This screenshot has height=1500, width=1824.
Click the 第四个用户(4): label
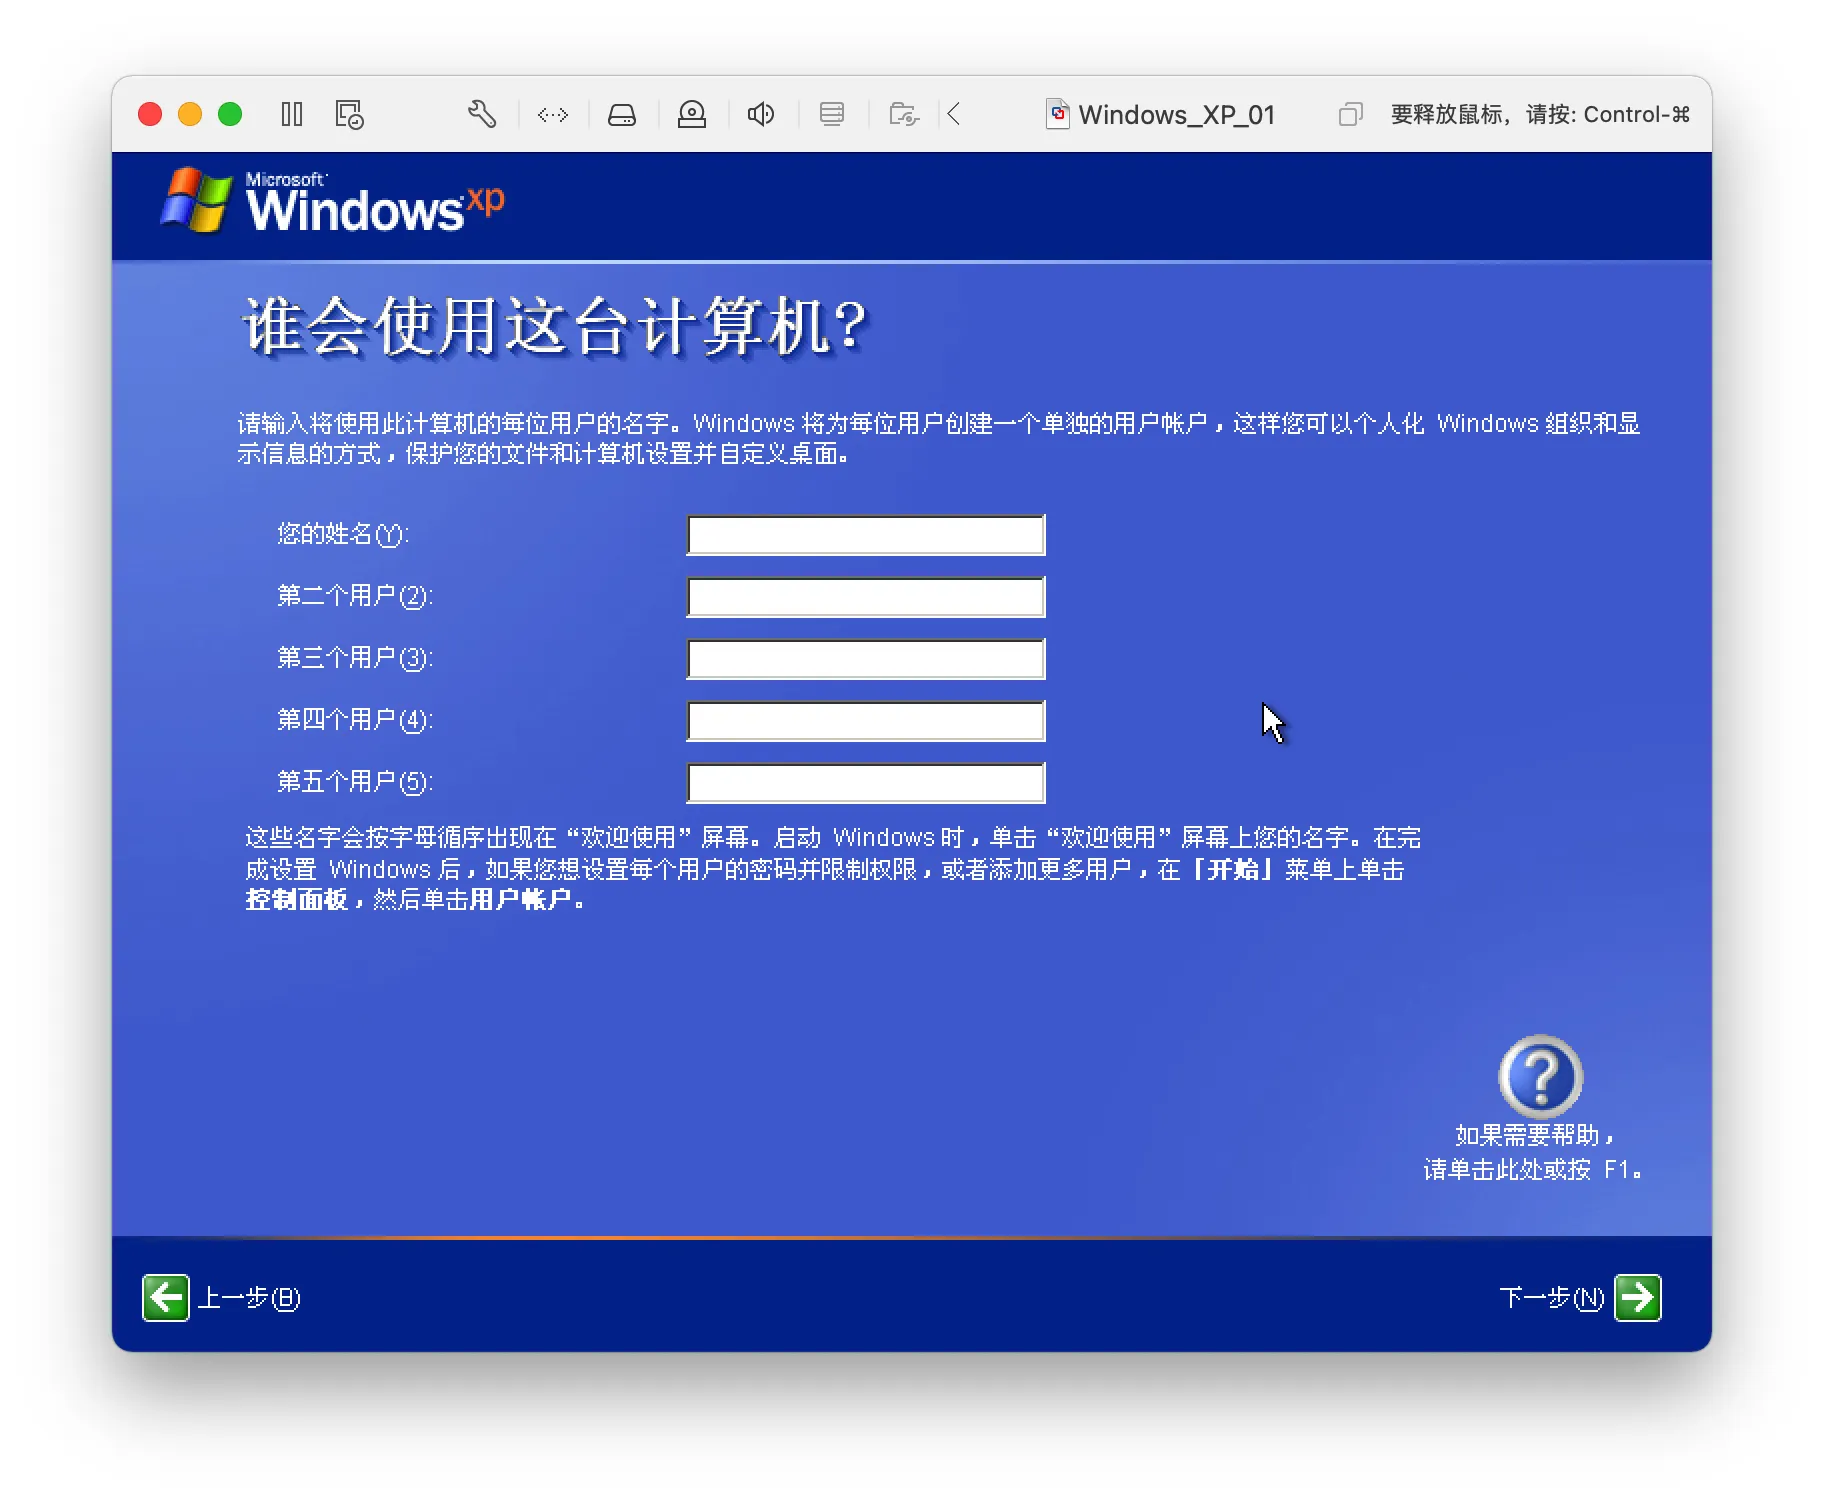tap(355, 721)
